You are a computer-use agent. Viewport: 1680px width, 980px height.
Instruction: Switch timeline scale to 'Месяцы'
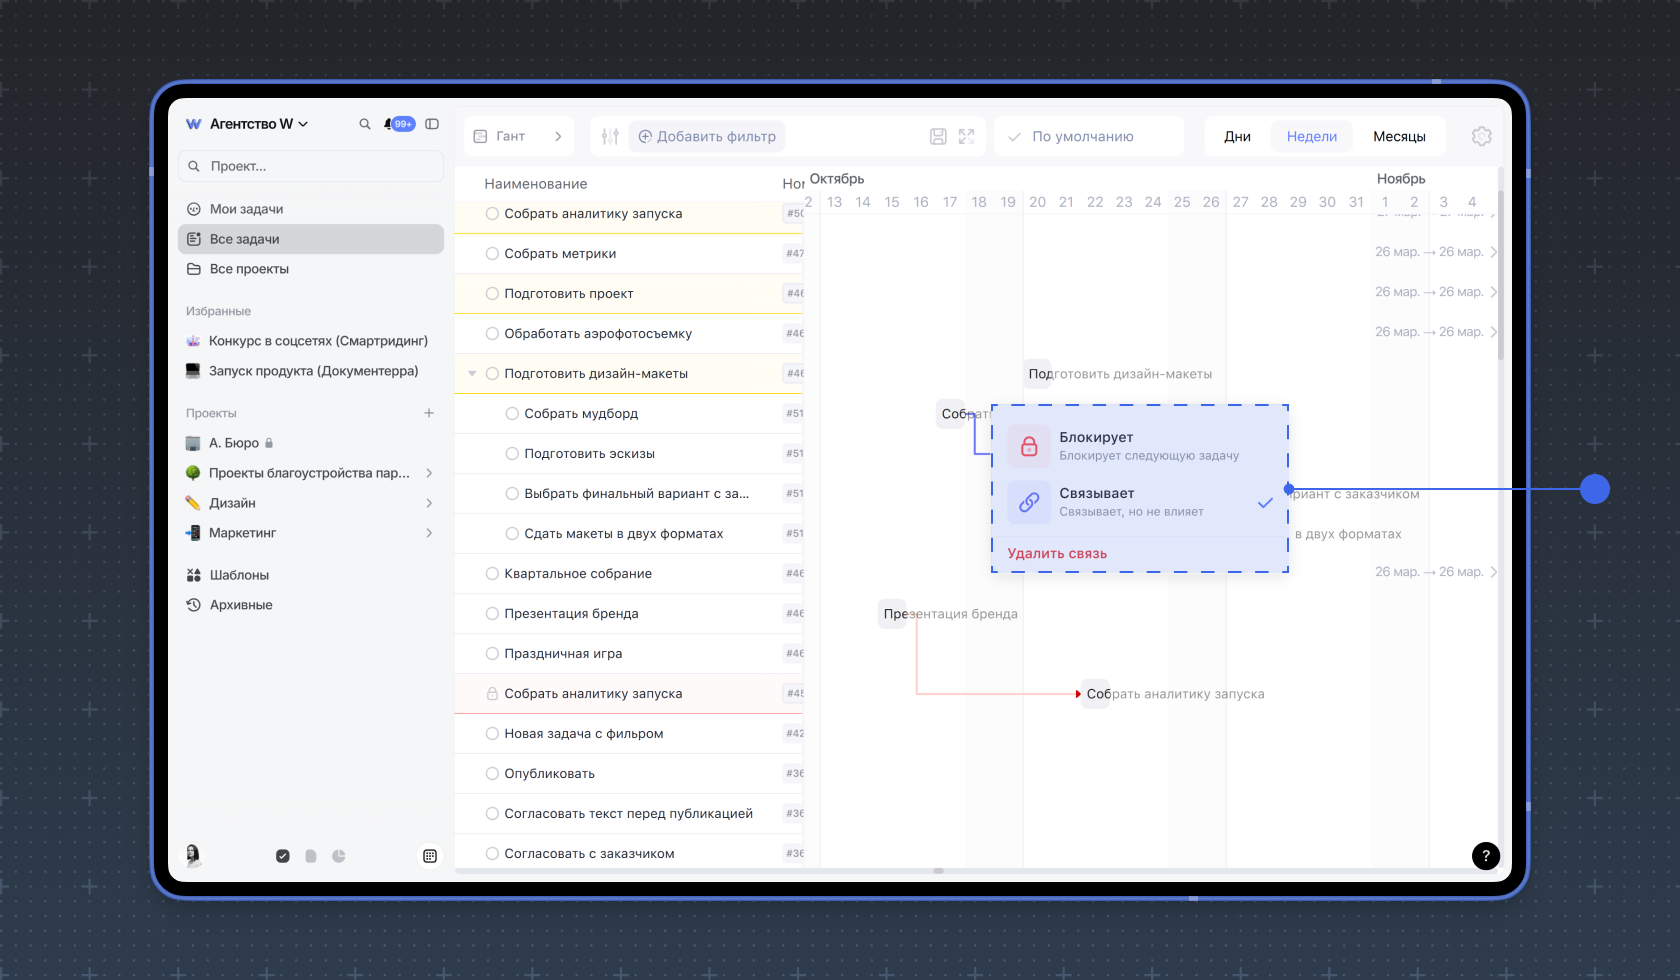point(1398,137)
